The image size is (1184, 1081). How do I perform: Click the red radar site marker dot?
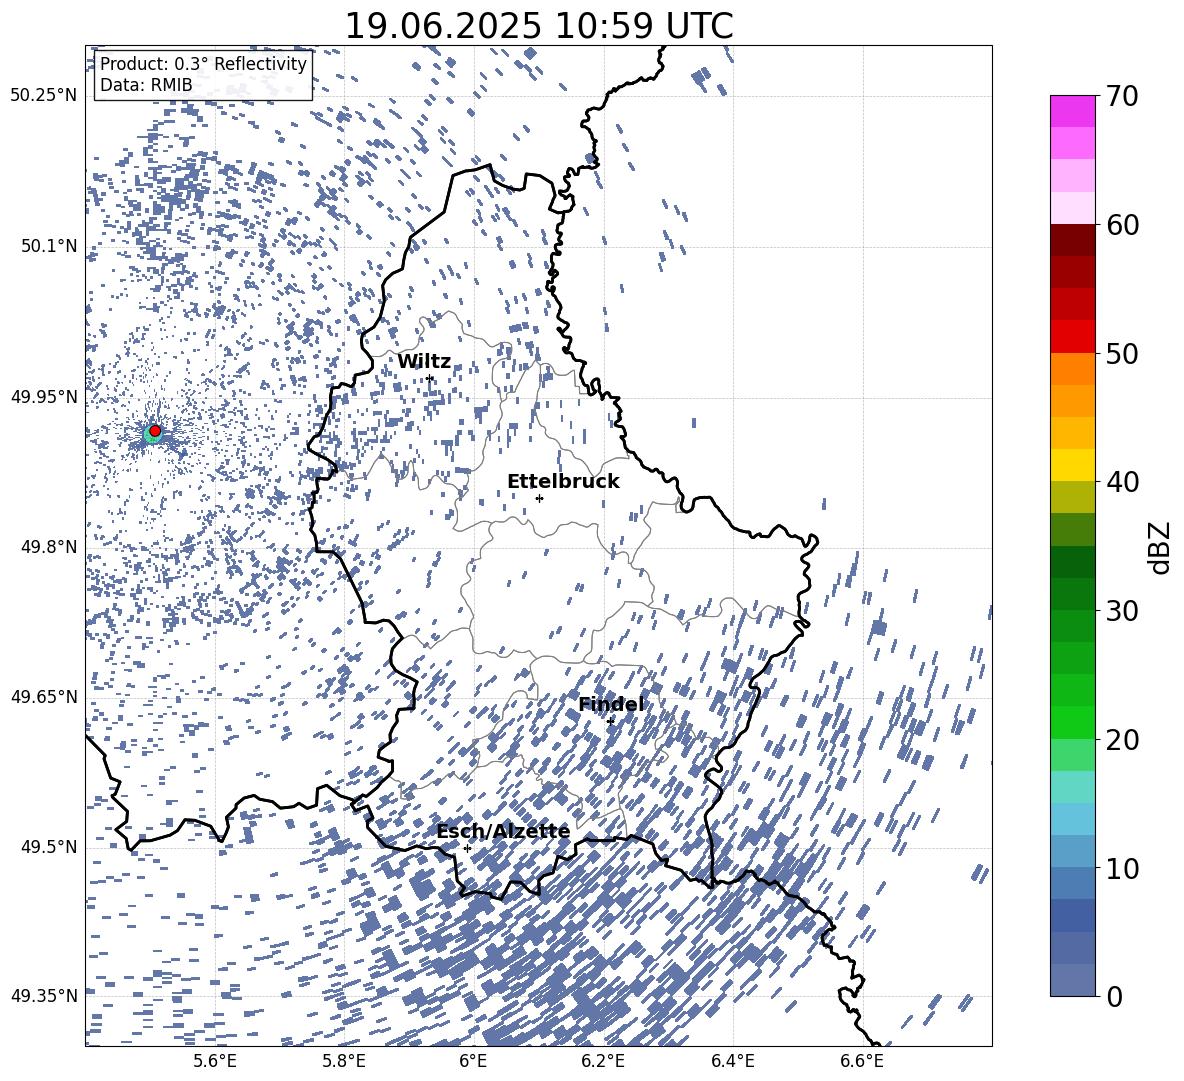(155, 431)
